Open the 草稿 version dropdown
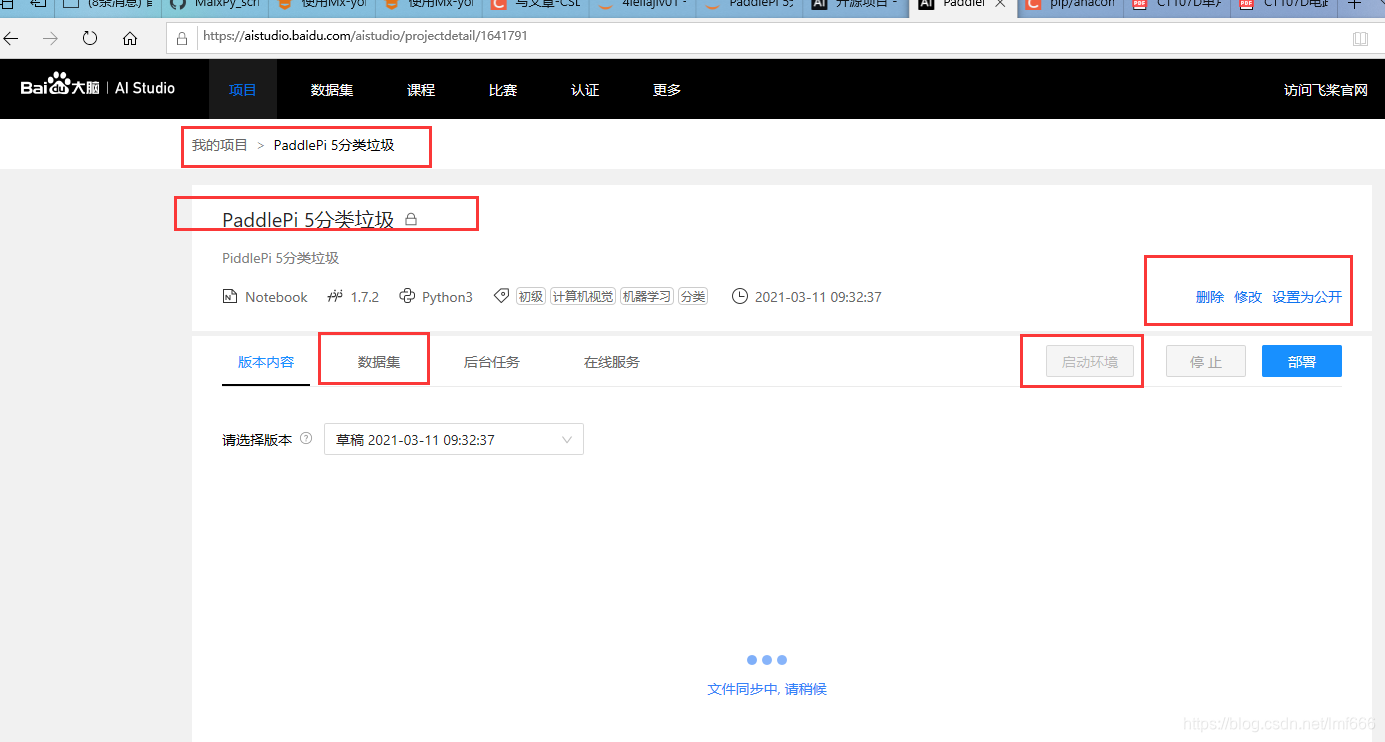Screen dimensions: 1385x742 coord(454,439)
